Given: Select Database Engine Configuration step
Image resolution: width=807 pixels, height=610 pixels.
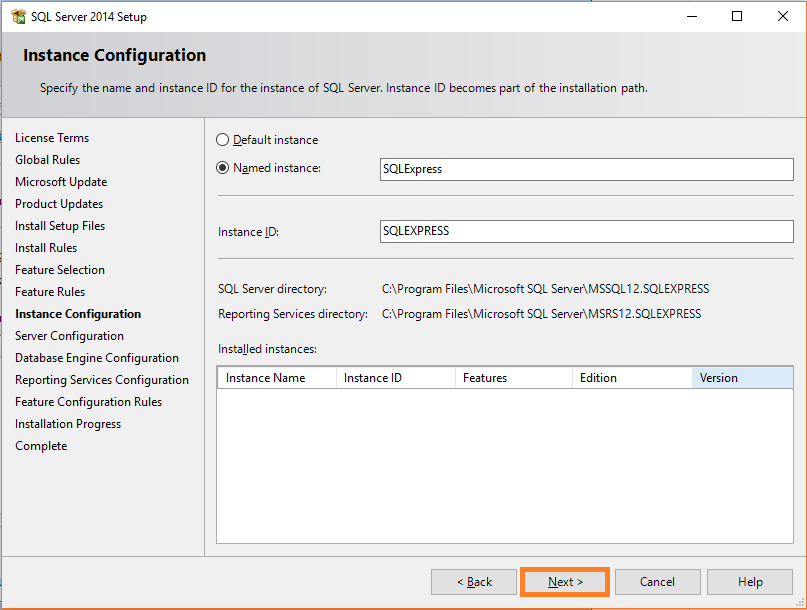Looking at the screenshot, I should coord(97,358).
